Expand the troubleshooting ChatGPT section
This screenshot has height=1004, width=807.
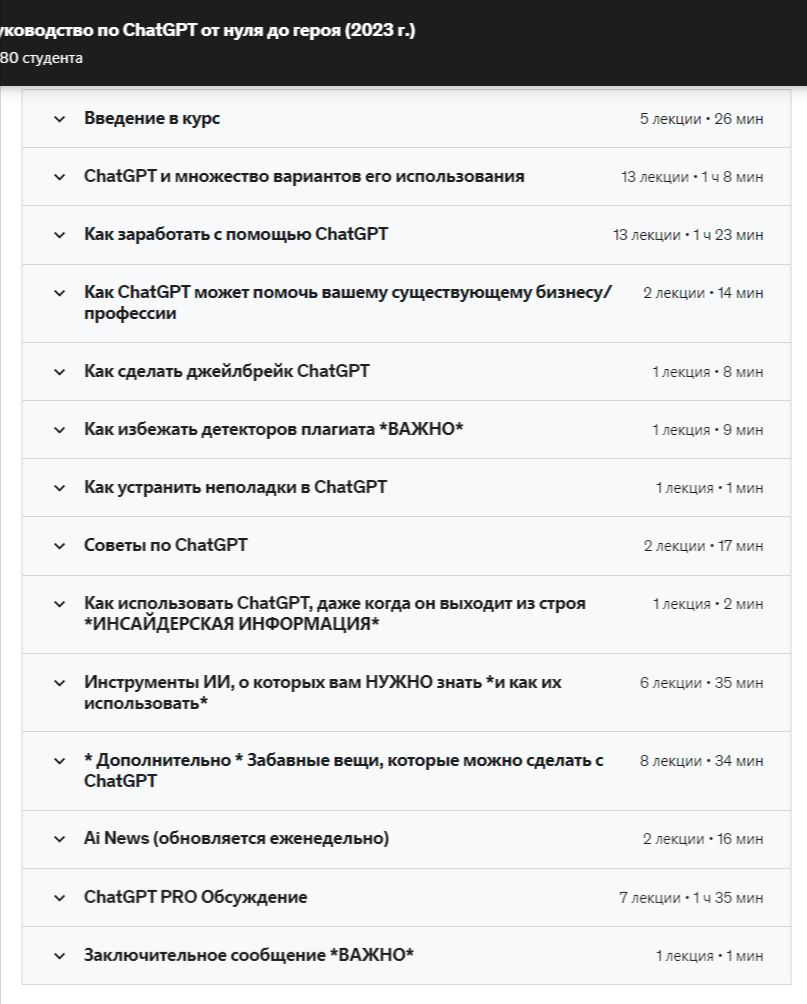click(60, 487)
